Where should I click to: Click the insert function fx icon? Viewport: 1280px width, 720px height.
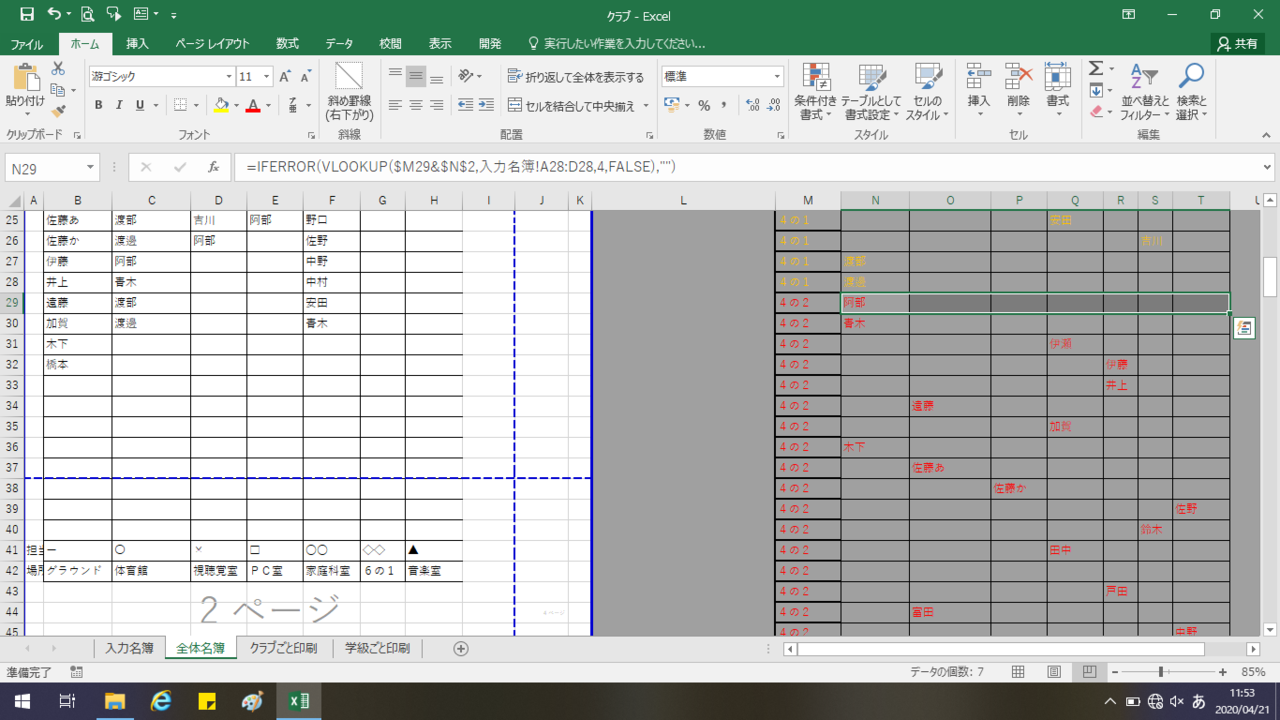tap(213, 168)
